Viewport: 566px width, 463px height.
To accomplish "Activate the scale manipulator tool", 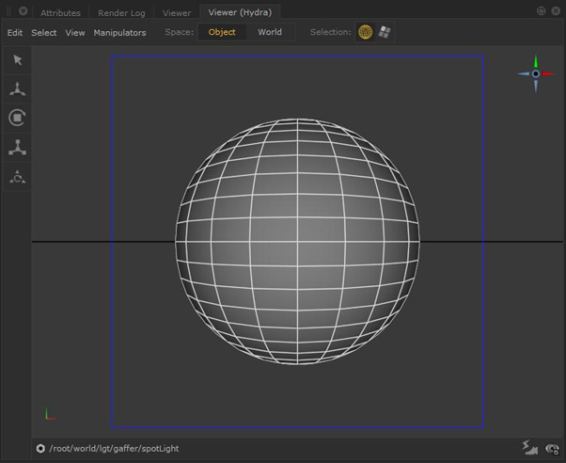I will coord(17,148).
